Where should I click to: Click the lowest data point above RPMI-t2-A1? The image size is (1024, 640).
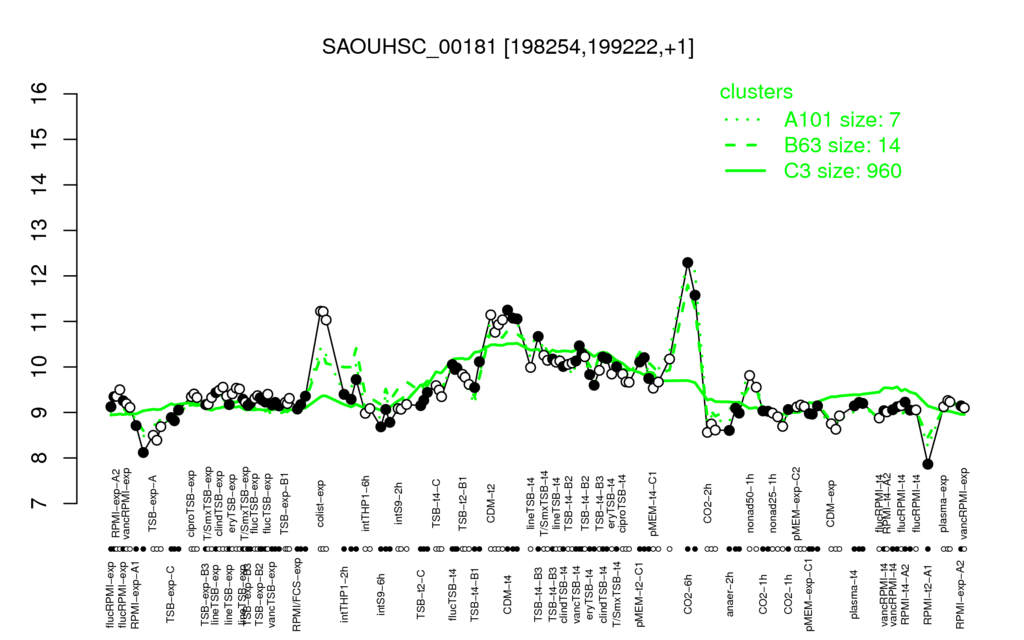927,464
